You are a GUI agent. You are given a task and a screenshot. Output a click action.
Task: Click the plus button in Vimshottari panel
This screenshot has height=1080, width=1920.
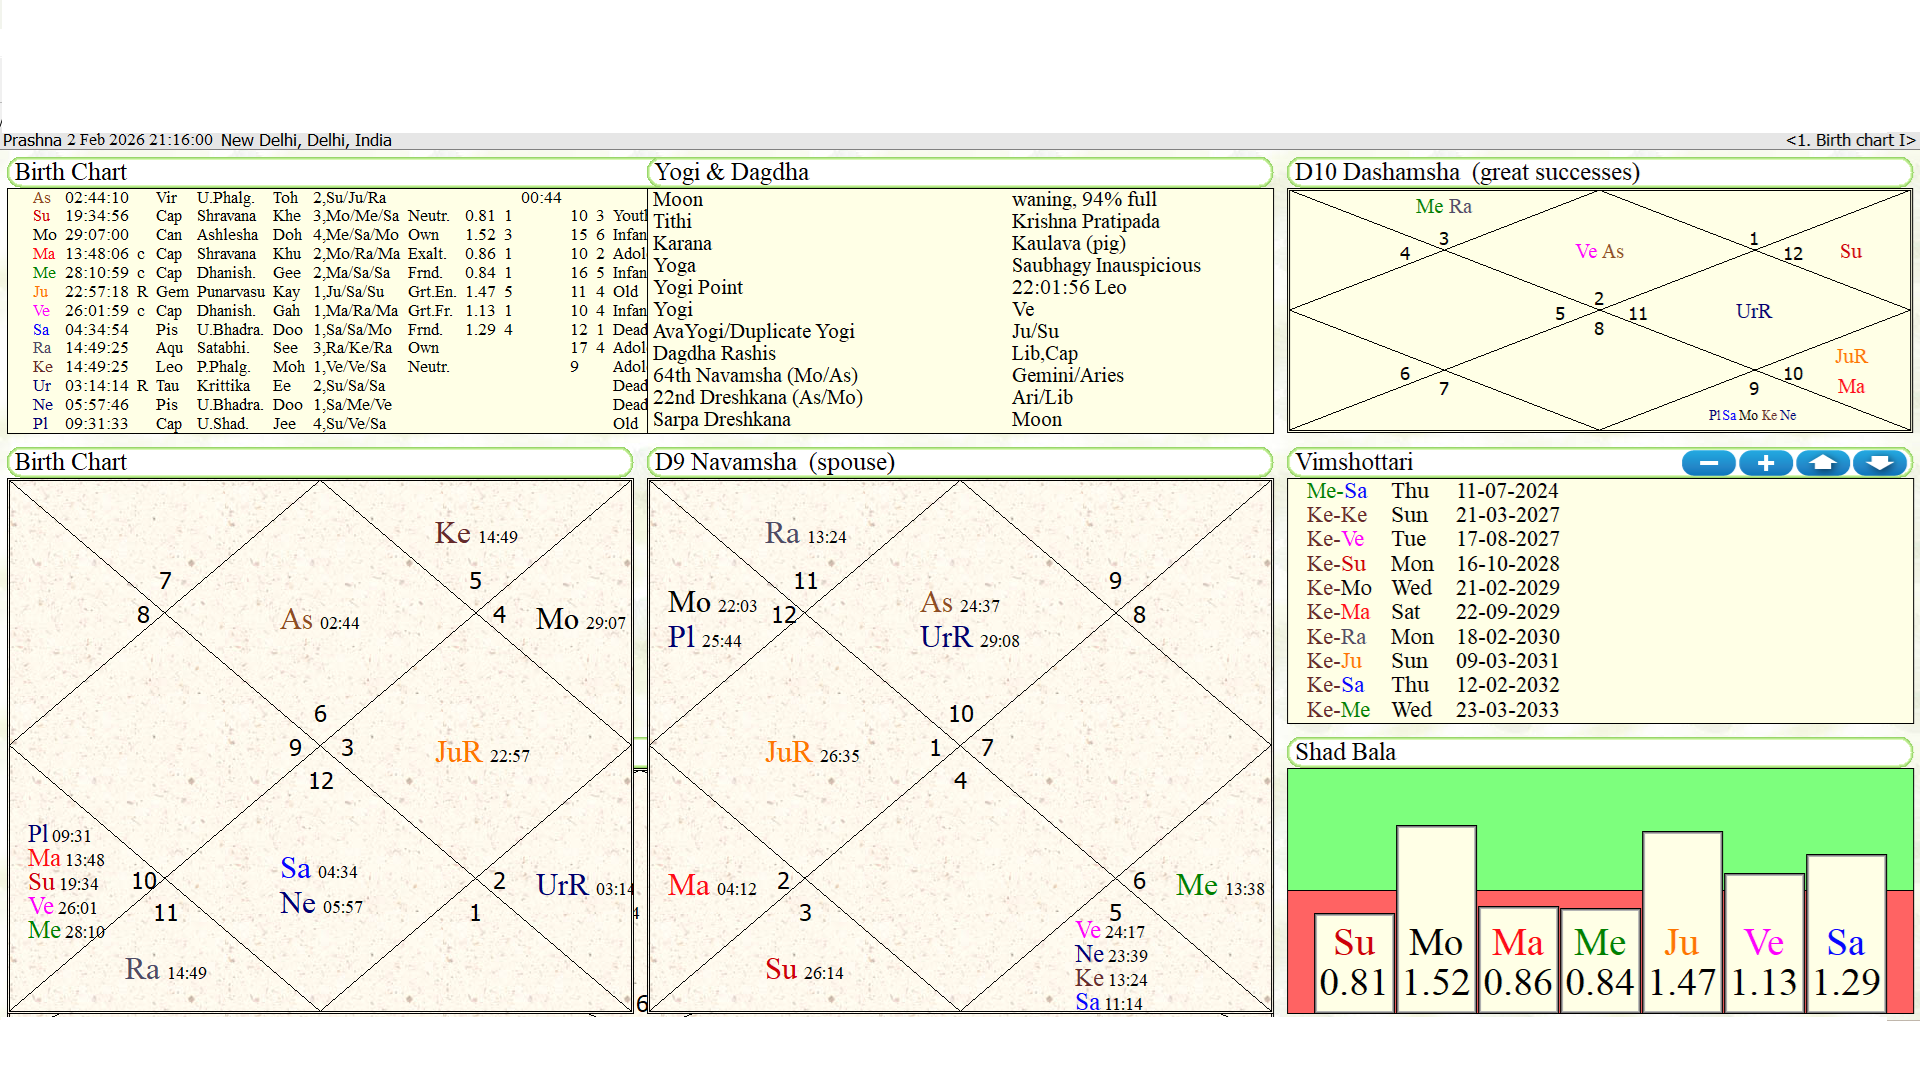tap(1765, 463)
